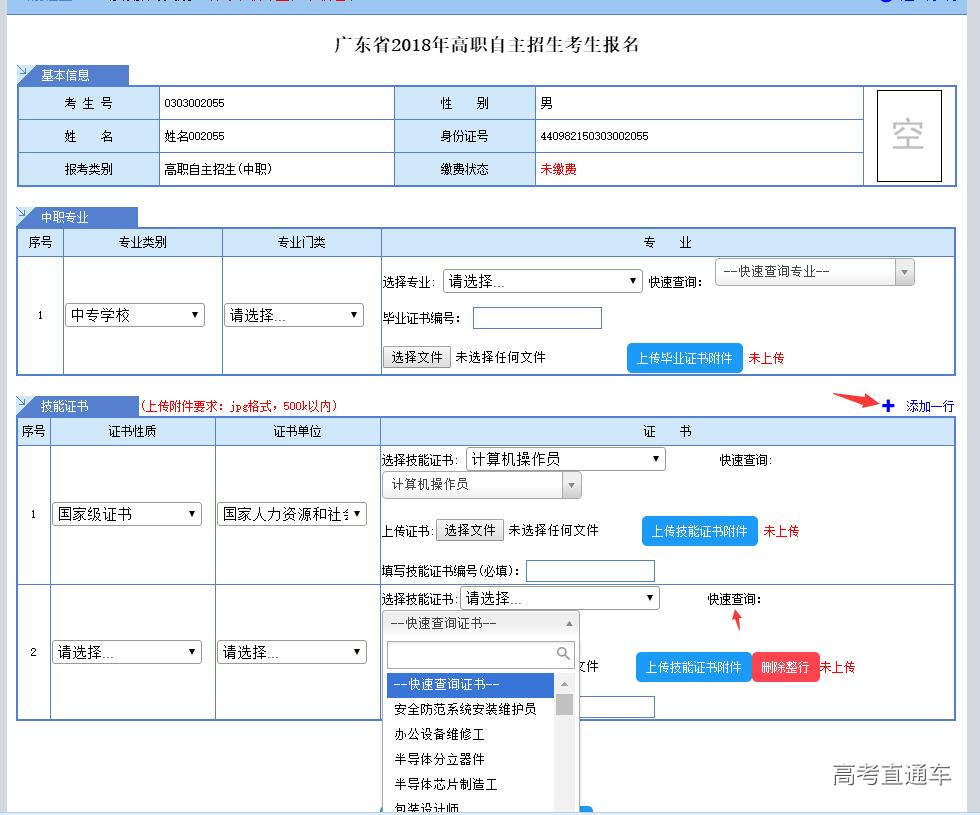
Task: Open the 中专学校 category dropdown
Action: [135, 315]
